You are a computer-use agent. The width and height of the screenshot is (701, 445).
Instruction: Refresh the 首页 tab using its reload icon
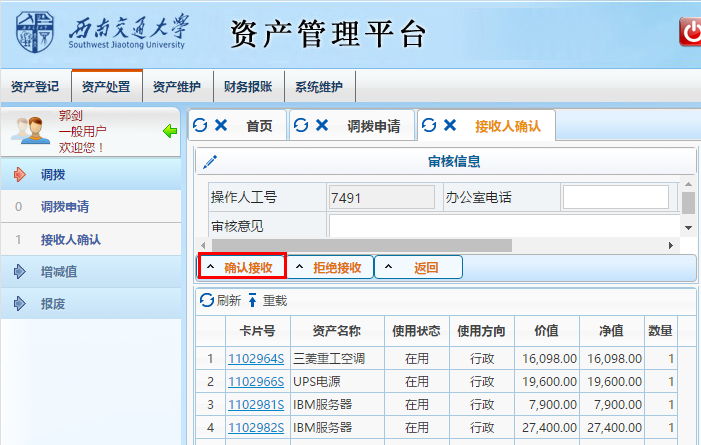tap(200, 125)
